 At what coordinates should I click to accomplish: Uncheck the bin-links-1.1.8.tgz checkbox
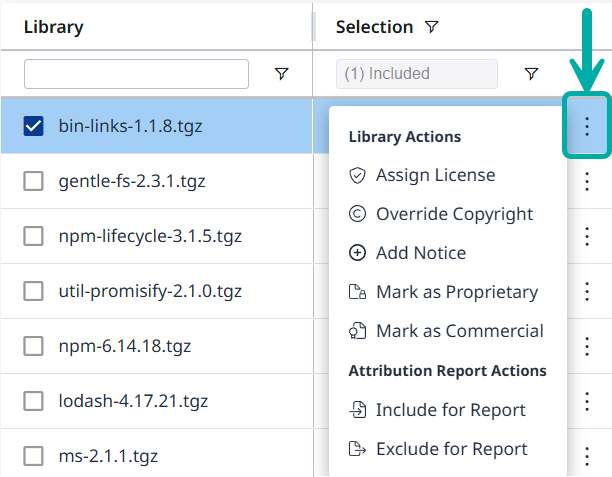[33, 126]
